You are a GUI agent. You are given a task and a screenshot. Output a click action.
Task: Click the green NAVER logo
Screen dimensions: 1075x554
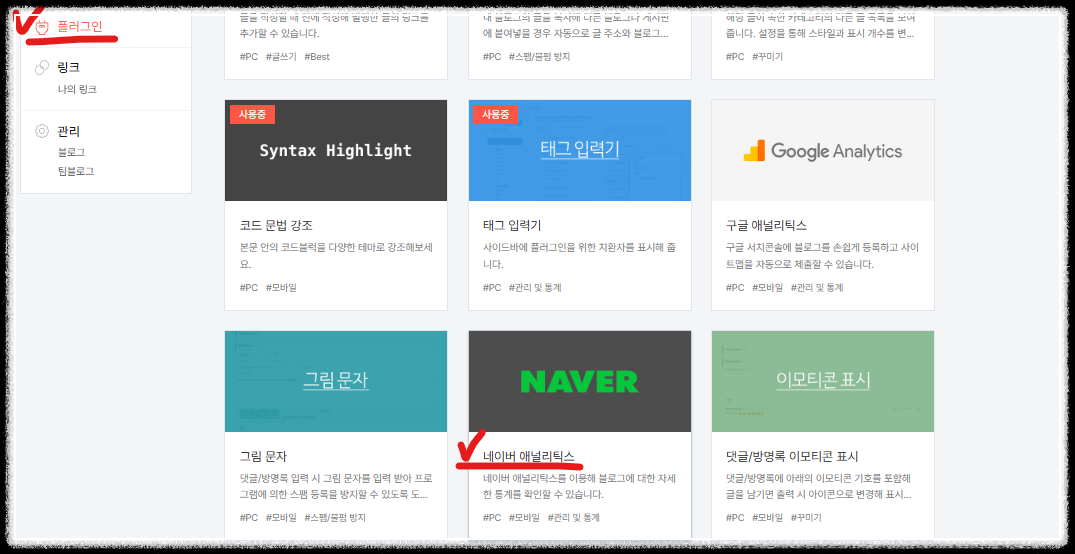(x=579, y=381)
